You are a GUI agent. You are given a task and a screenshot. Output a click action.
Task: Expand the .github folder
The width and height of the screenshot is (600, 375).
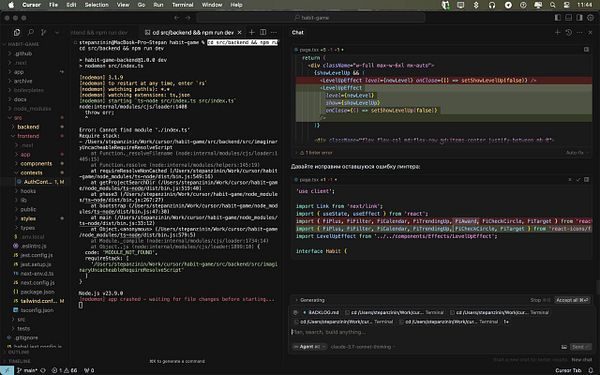click(23, 54)
